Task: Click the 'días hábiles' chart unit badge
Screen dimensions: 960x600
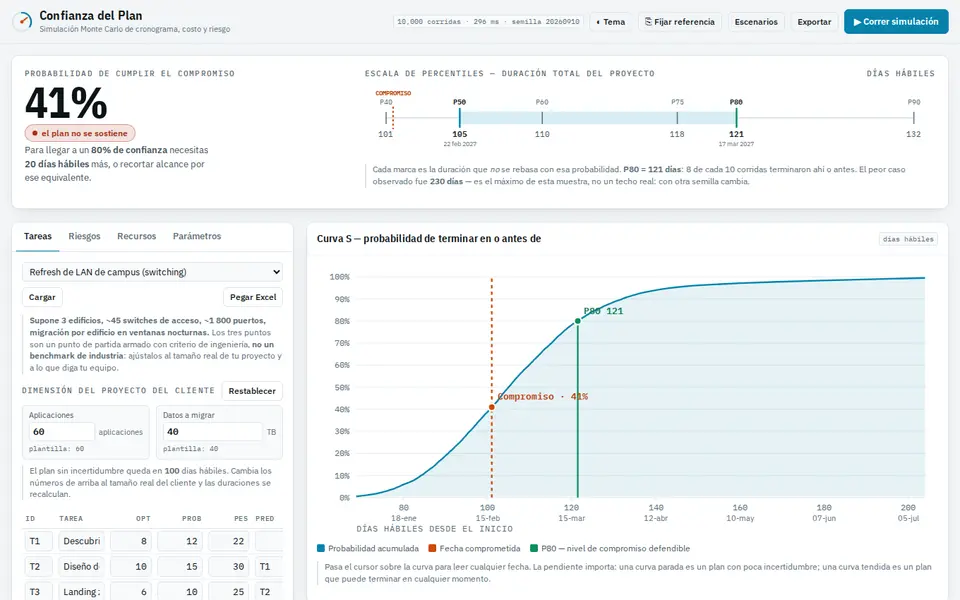Action: pos(908,239)
